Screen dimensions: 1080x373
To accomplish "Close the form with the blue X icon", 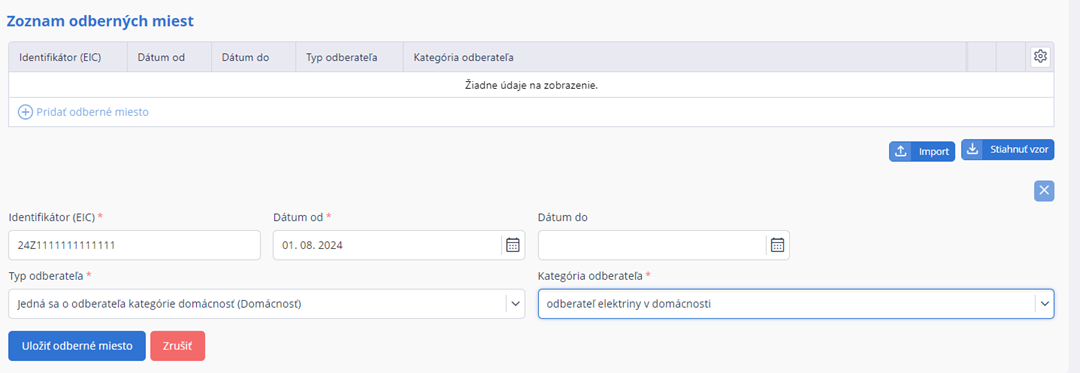I will [x=1044, y=191].
